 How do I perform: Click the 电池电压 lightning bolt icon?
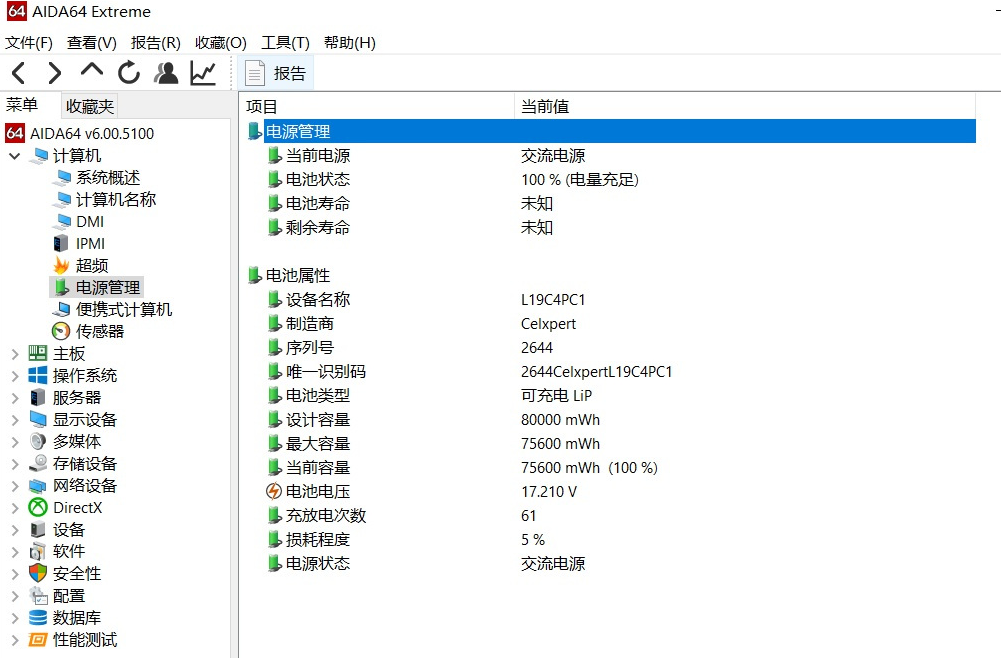273,491
